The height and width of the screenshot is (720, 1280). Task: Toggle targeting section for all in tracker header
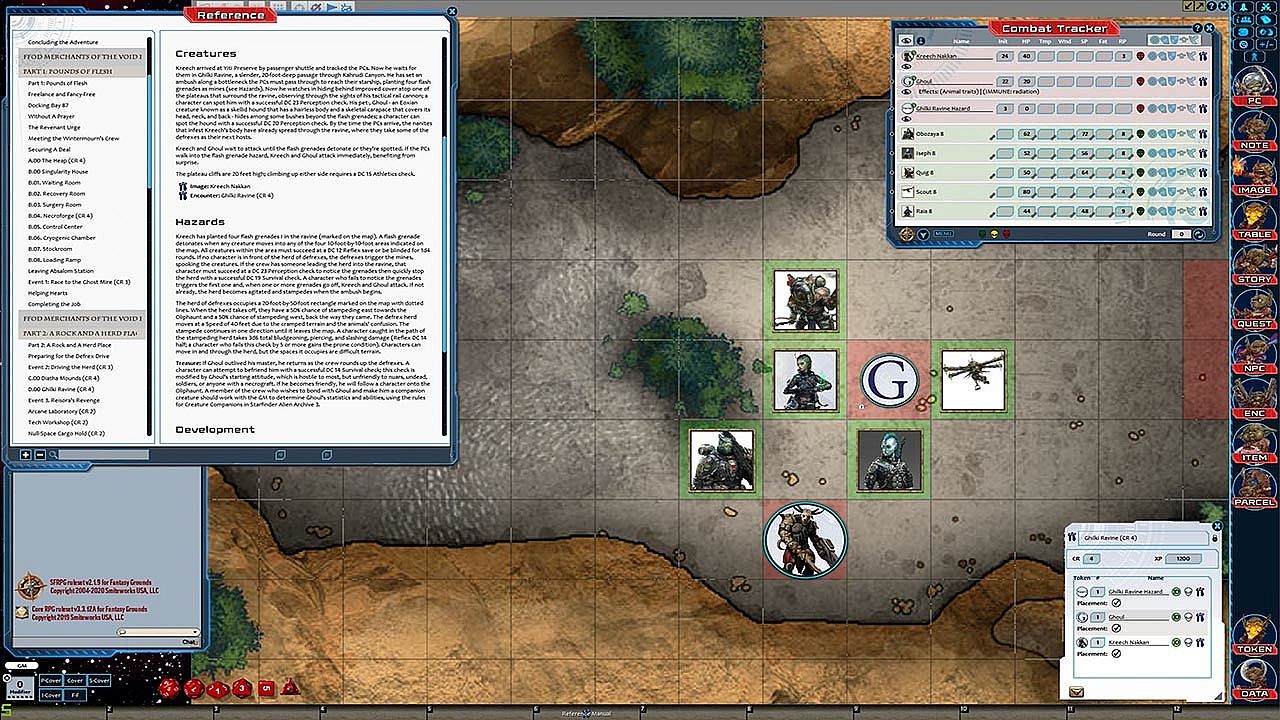click(x=1154, y=41)
